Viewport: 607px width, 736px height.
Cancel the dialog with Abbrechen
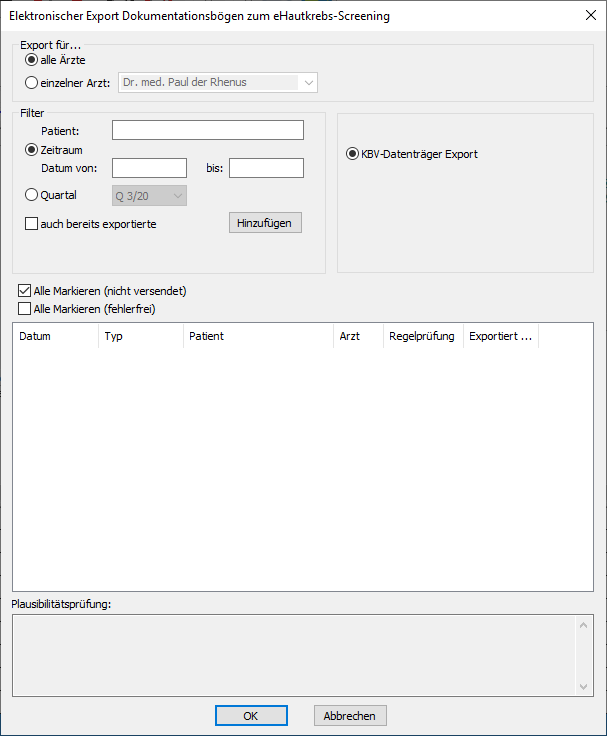(350, 716)
